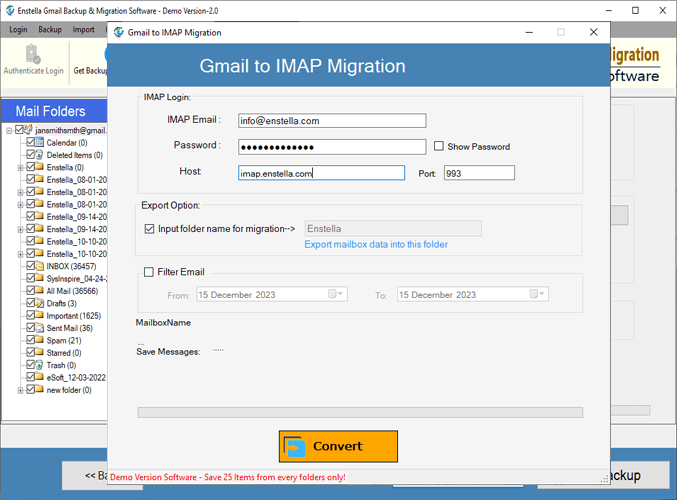The width and height of the screenshot is (677, 500).
Task: Open the To date dropdown
Action: click(540, 295)
